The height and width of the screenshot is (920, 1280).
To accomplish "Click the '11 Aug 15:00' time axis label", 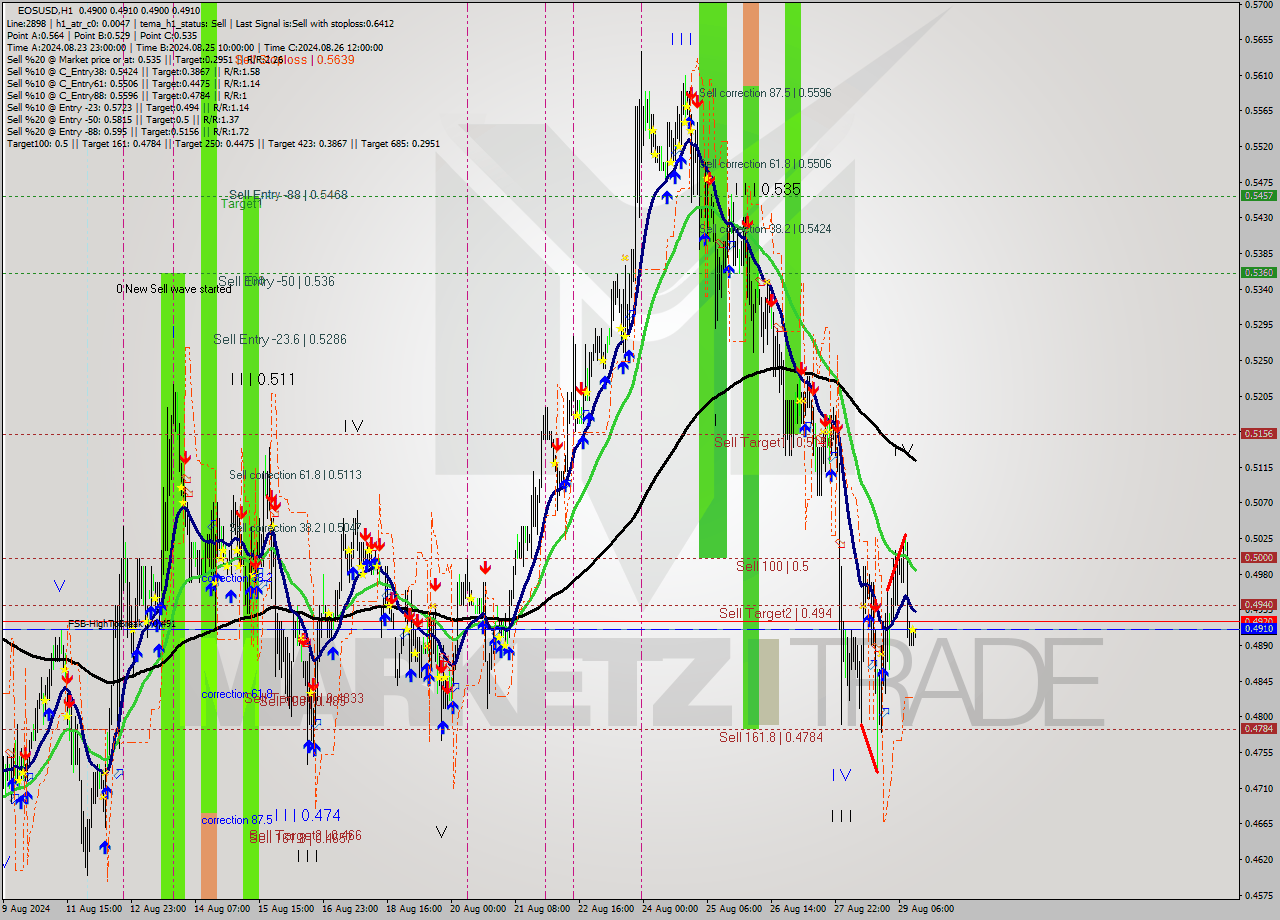I will click(94, 909).
